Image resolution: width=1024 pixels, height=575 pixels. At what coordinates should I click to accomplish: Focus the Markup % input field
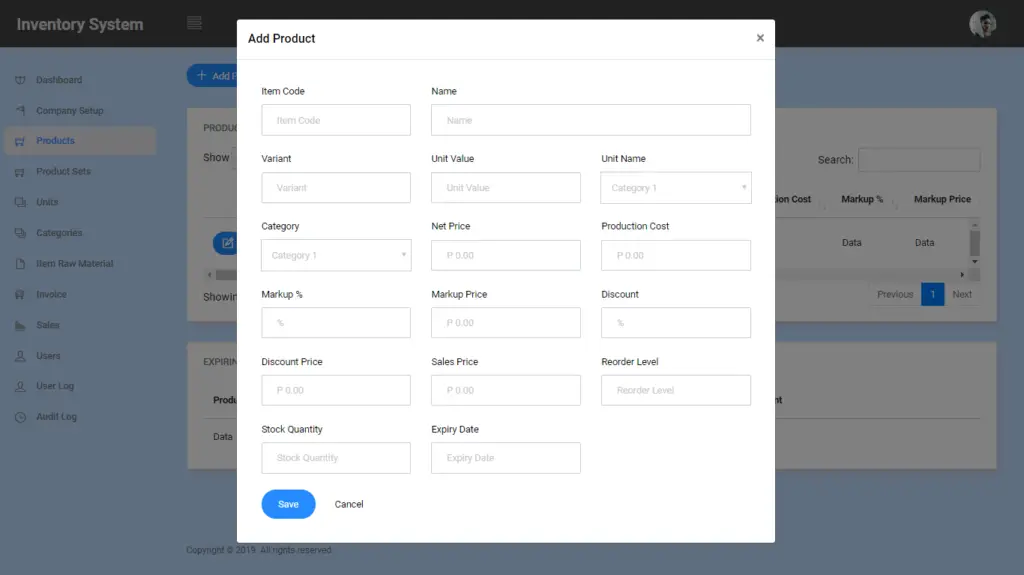coord(336,323)
